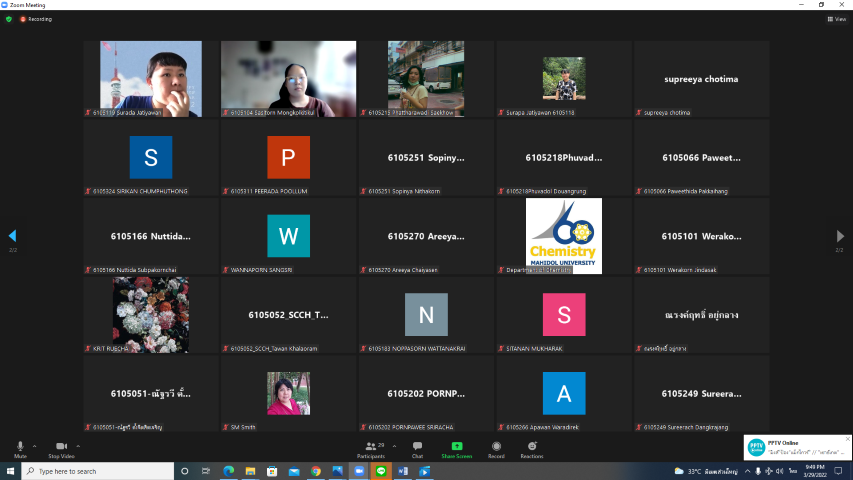Screen dimensions: 853x480
Task: Go to previous page of participants
Action: point(12,236)
